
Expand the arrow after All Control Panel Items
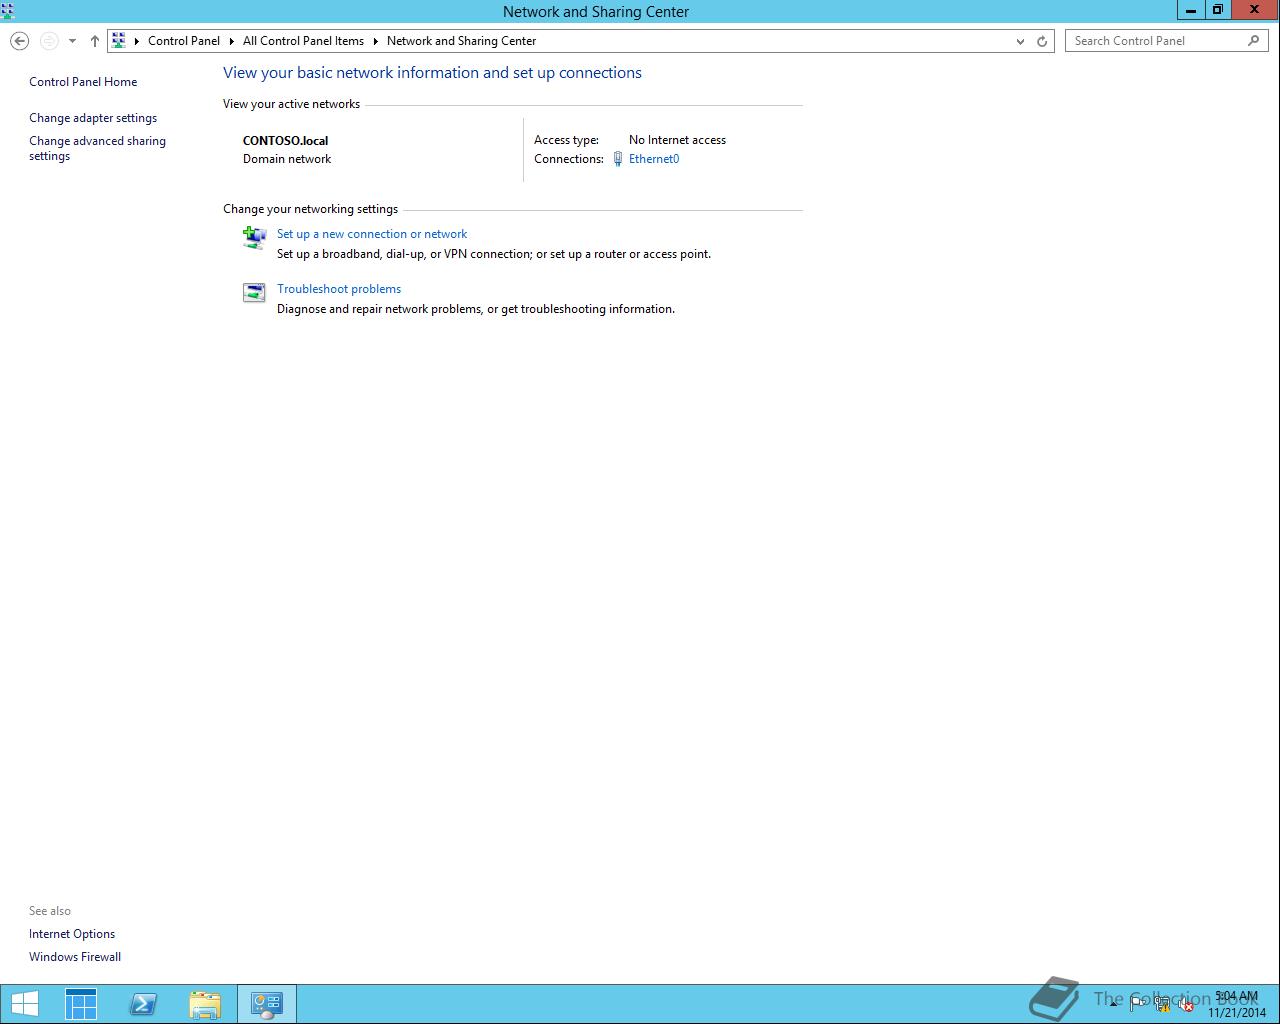pos(376,41)
